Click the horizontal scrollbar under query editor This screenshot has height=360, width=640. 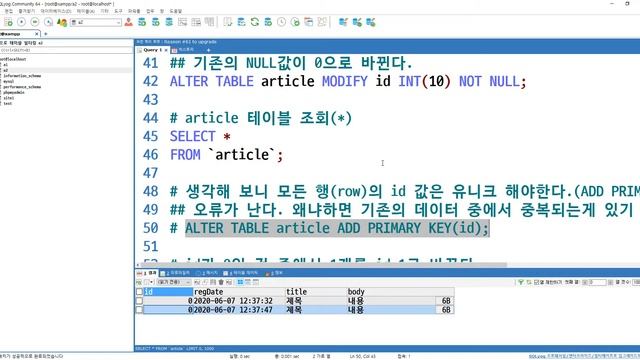(324, 265)
